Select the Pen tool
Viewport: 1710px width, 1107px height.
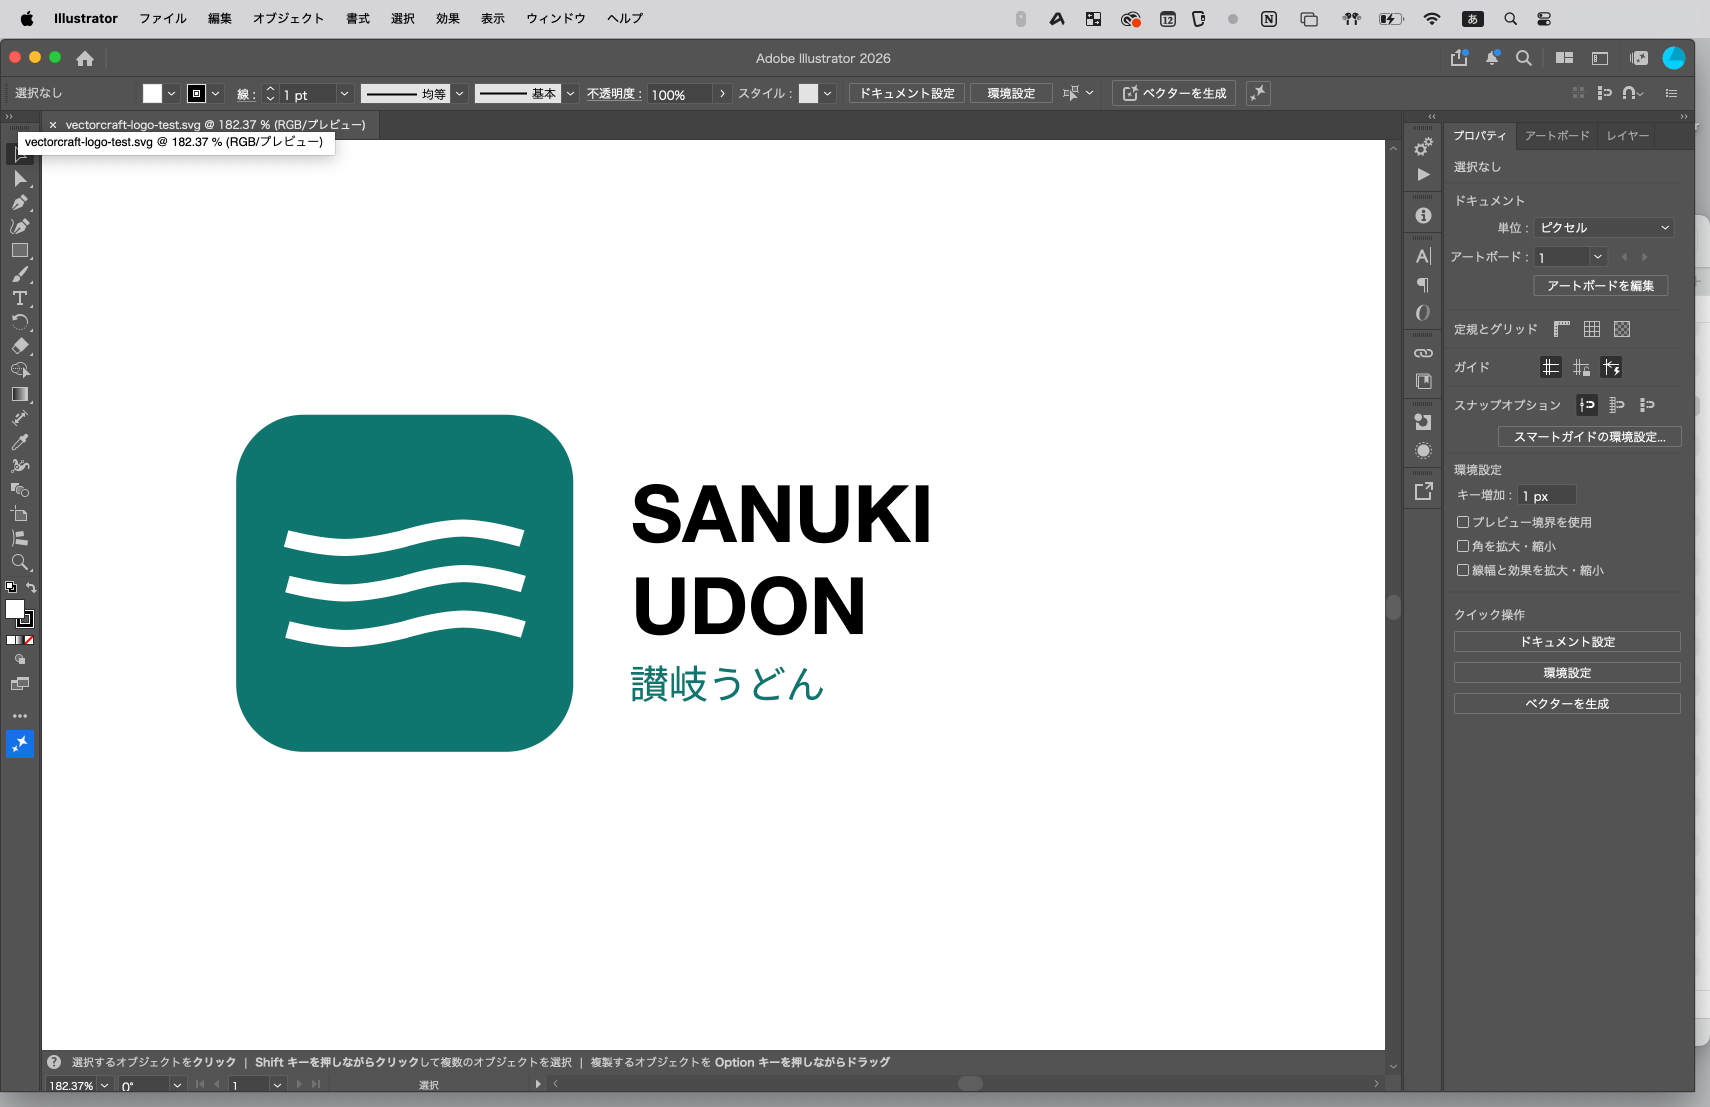(x=20, y=202)
